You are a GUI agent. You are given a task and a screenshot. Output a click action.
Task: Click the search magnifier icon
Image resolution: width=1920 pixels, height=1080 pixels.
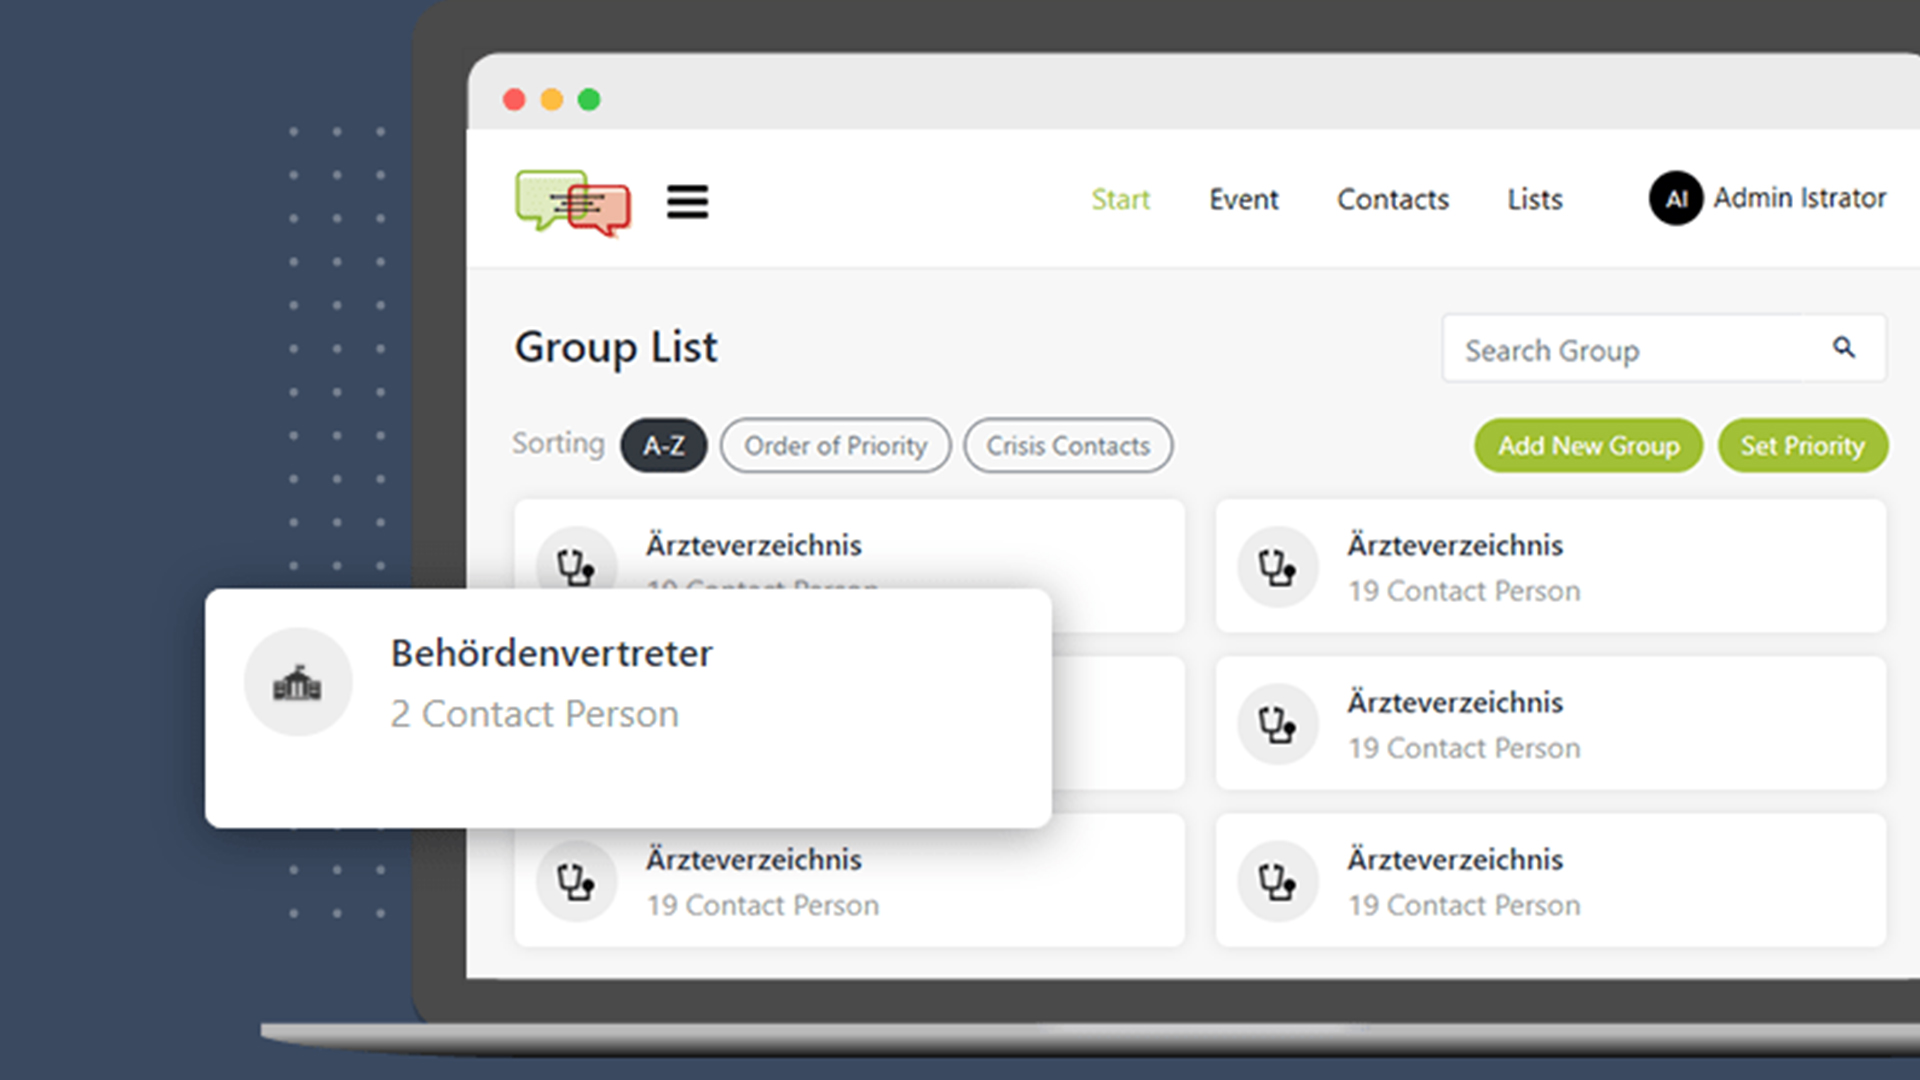(x=1843, y=348)
